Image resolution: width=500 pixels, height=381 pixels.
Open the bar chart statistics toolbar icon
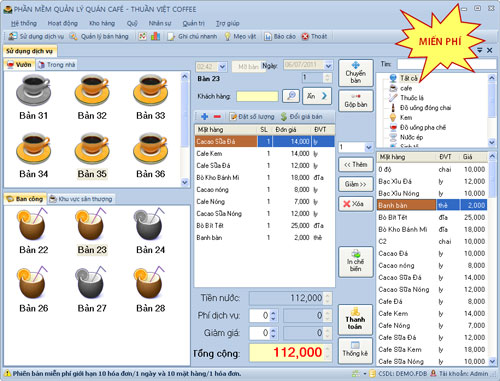[155, 36]
